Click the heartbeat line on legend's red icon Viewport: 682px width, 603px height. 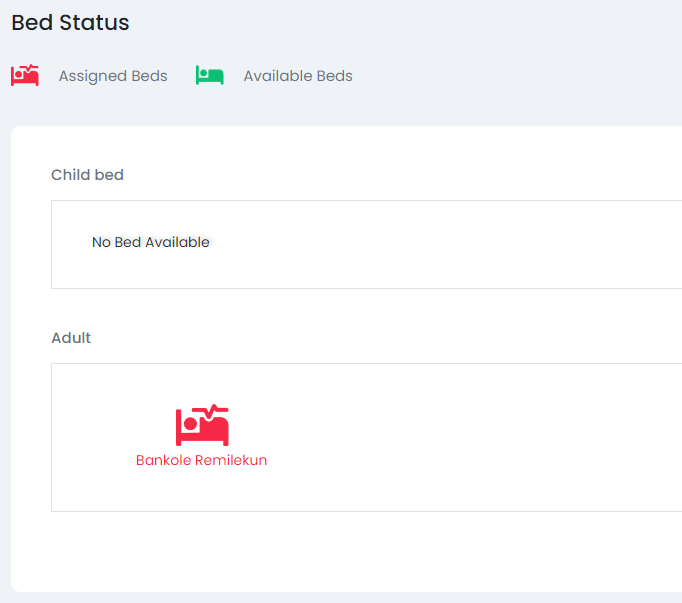tap(32, 69)
